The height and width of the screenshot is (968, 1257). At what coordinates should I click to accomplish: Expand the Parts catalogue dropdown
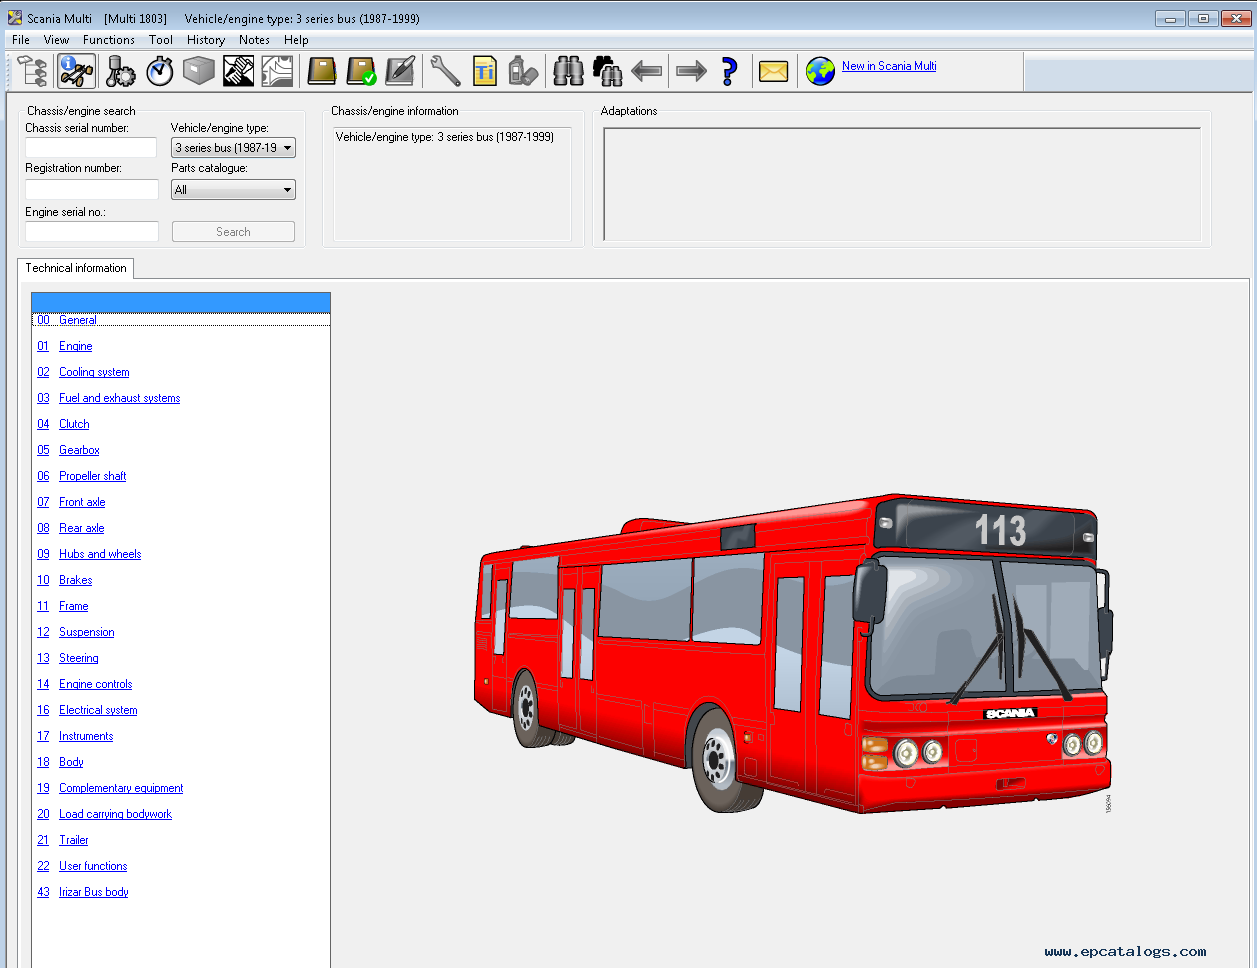(234, 190)
